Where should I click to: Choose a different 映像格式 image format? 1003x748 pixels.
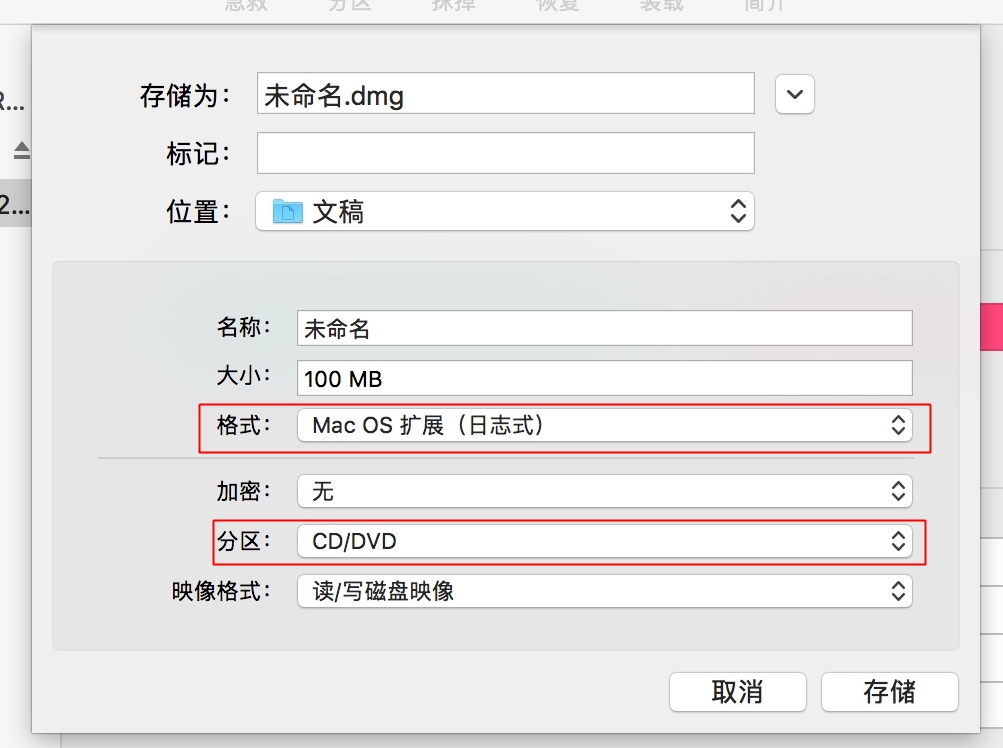pyautogui.click(x=604, y=591)
